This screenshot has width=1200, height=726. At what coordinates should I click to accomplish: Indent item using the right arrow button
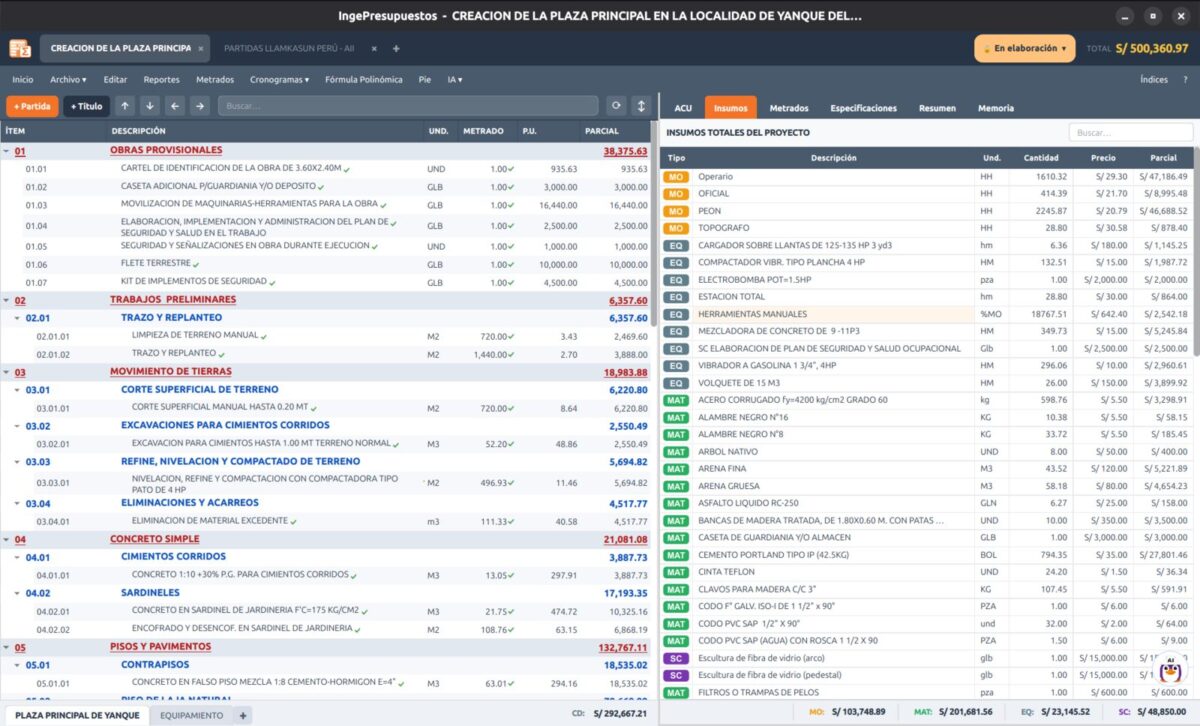tap(200, 106)
